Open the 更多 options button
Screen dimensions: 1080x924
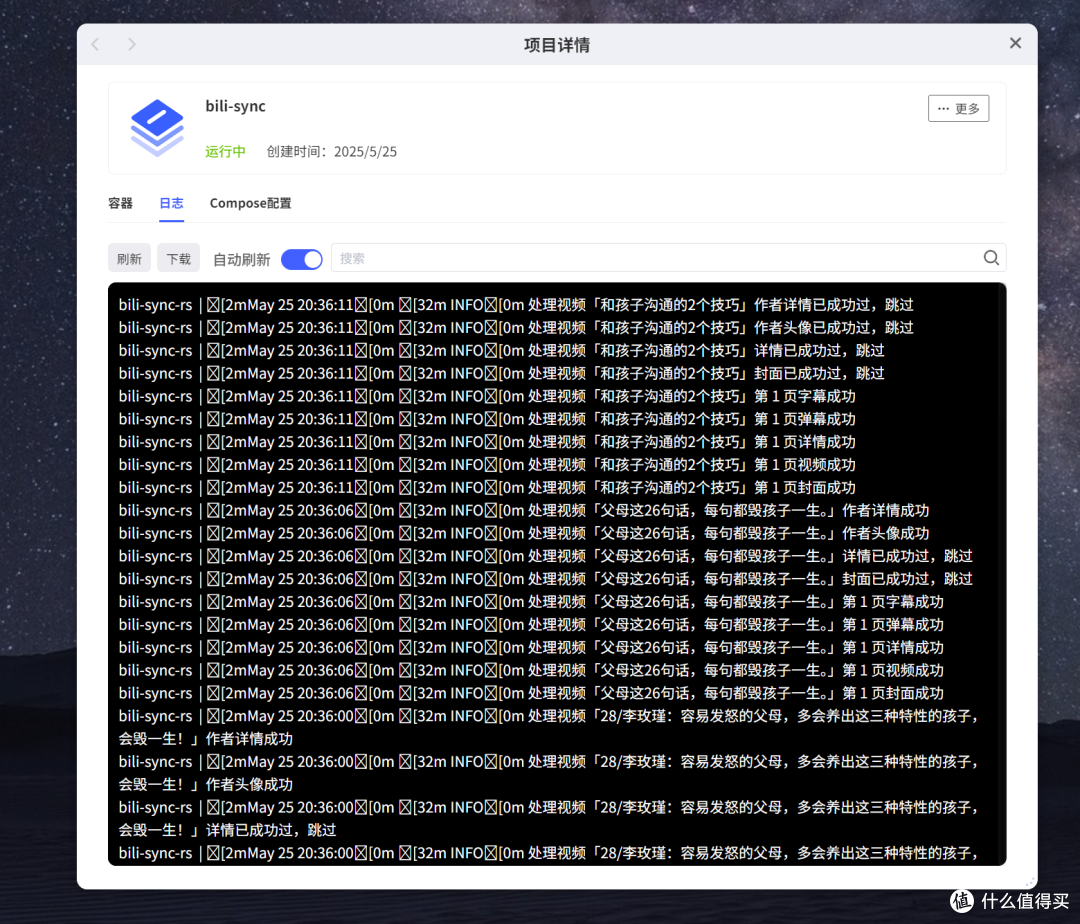[958, 109]
